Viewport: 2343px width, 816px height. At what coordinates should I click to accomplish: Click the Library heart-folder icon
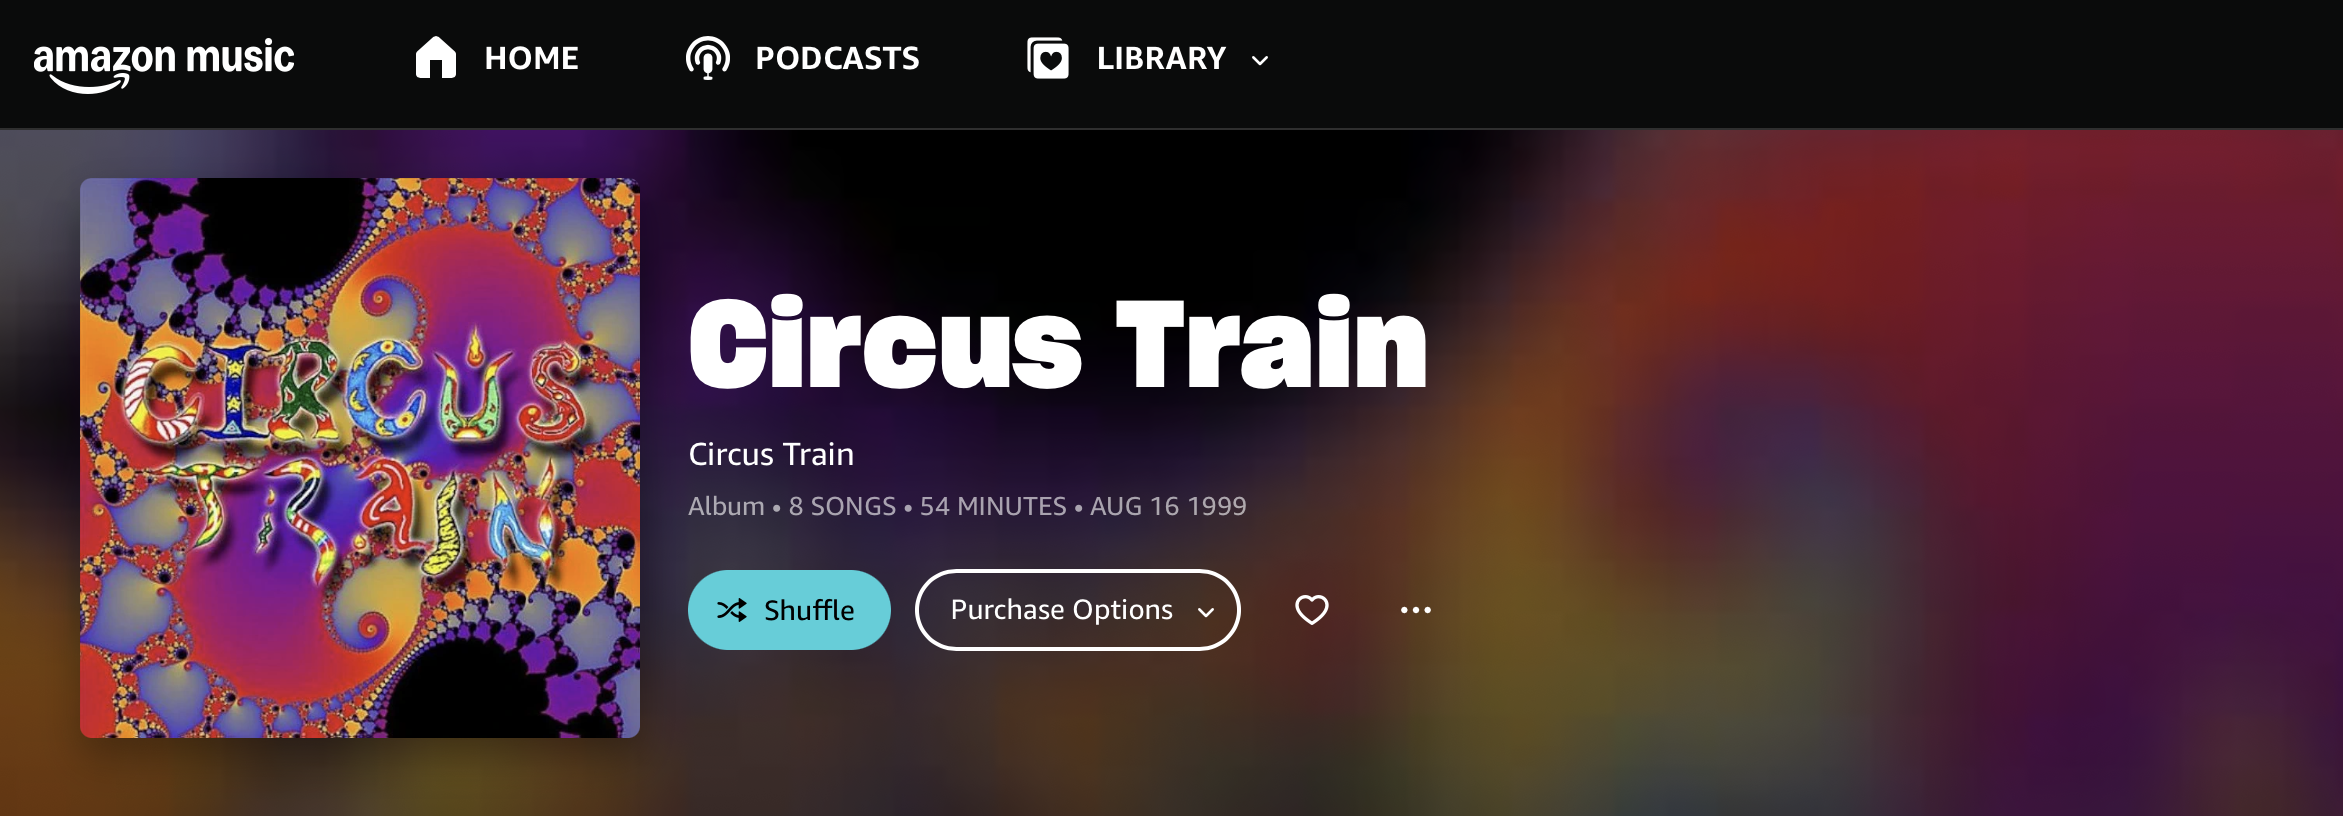[x=1048, y=58]
